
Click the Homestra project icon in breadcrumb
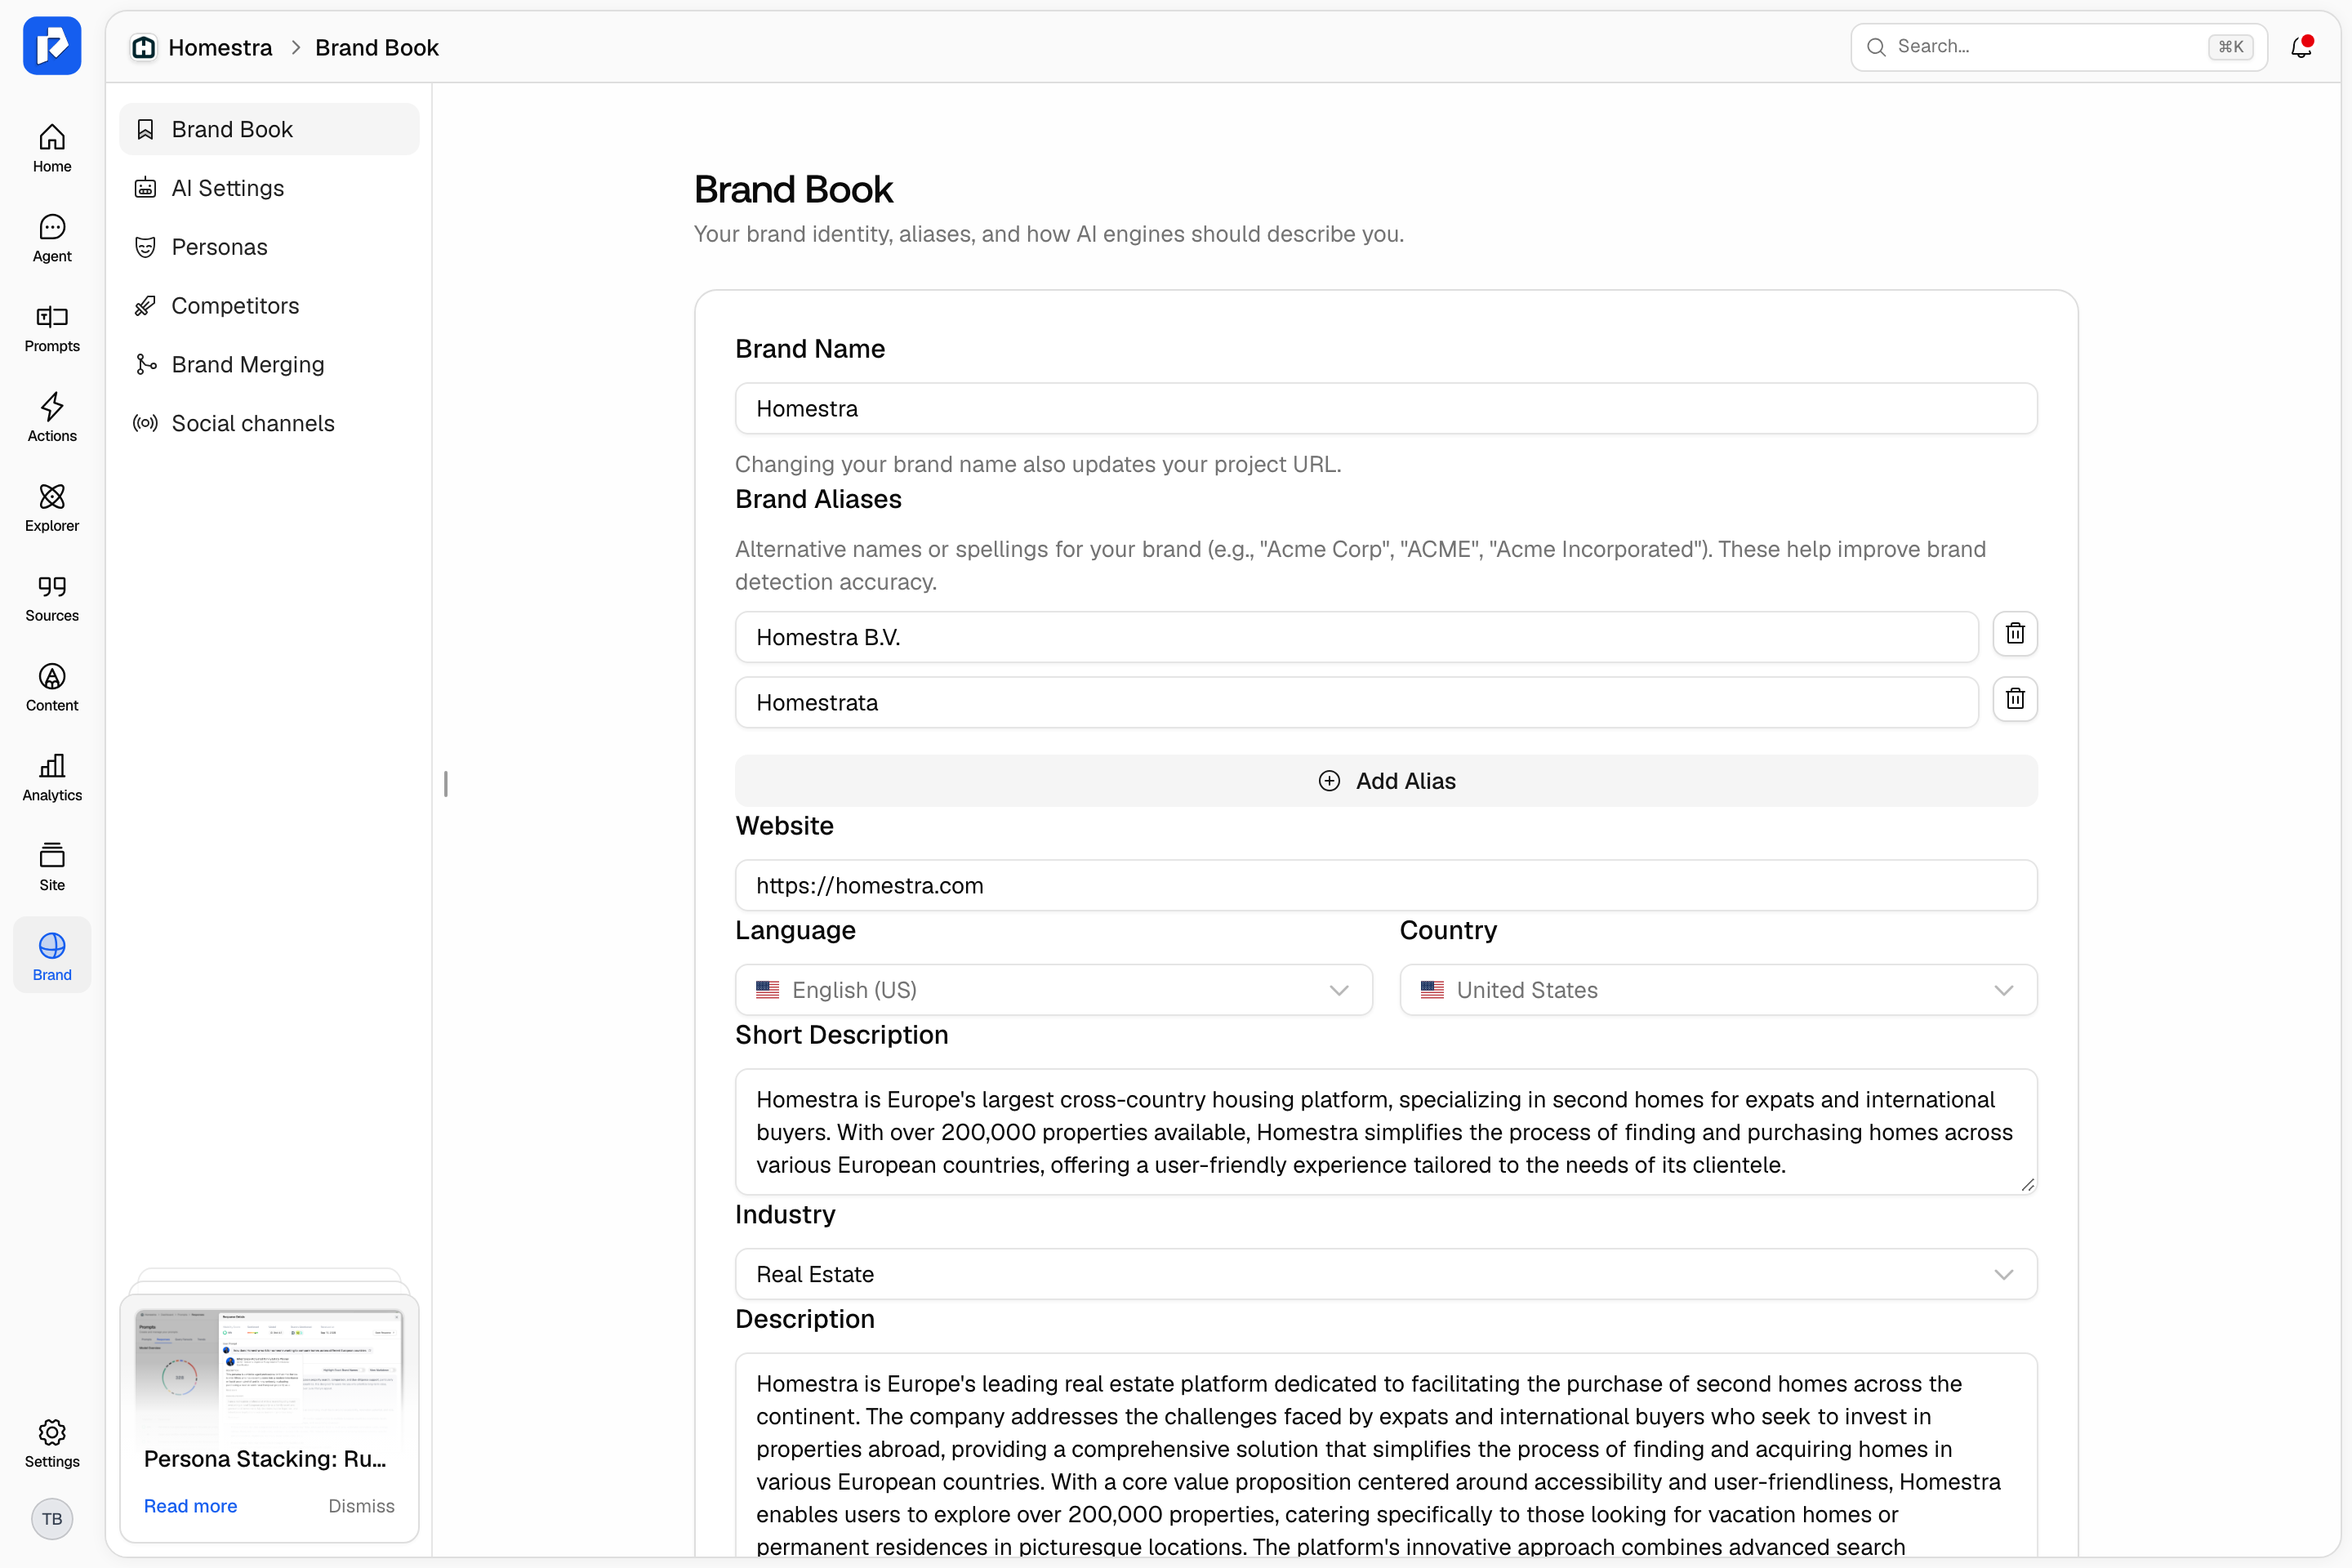[144, 47]
